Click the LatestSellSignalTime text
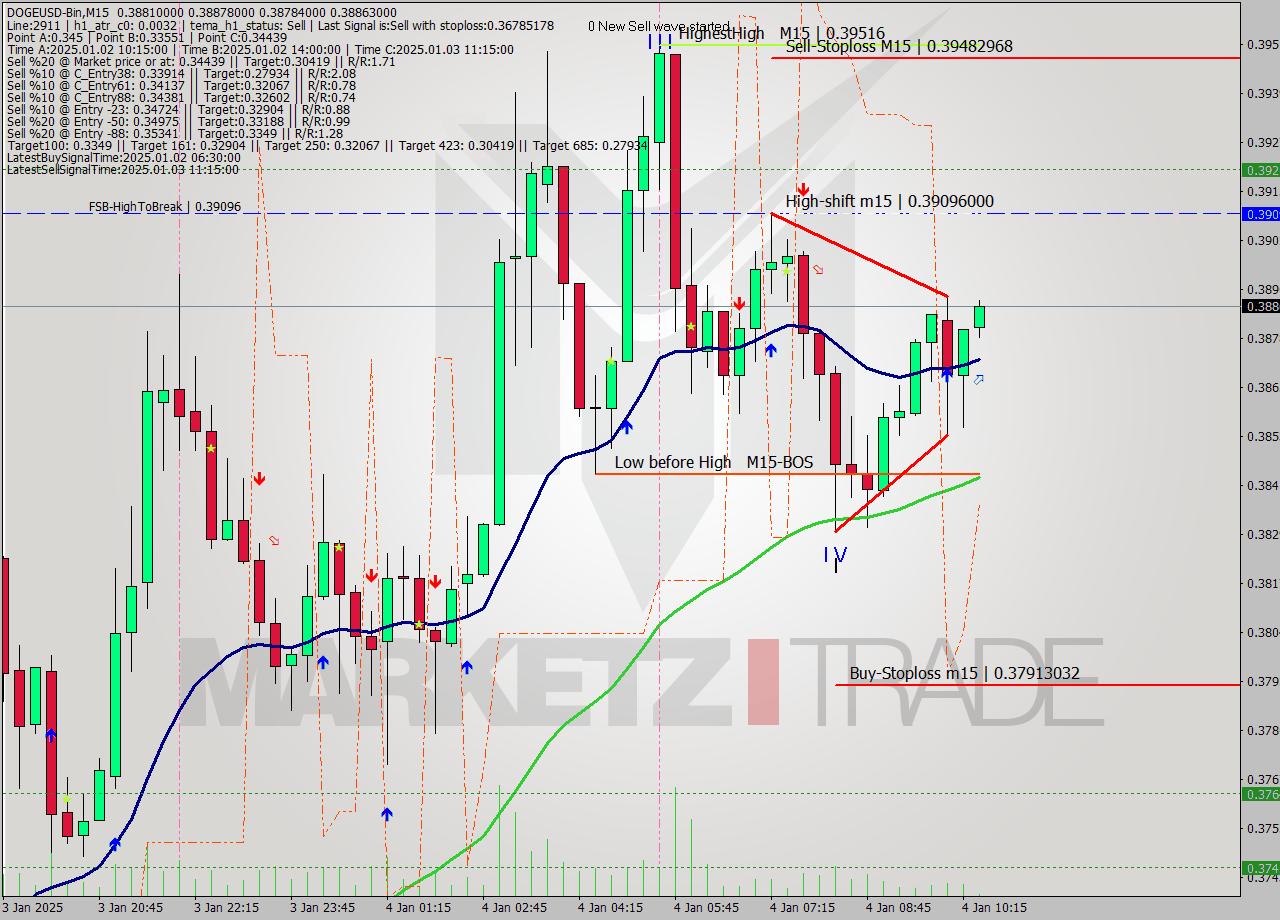 click(123, 169)
